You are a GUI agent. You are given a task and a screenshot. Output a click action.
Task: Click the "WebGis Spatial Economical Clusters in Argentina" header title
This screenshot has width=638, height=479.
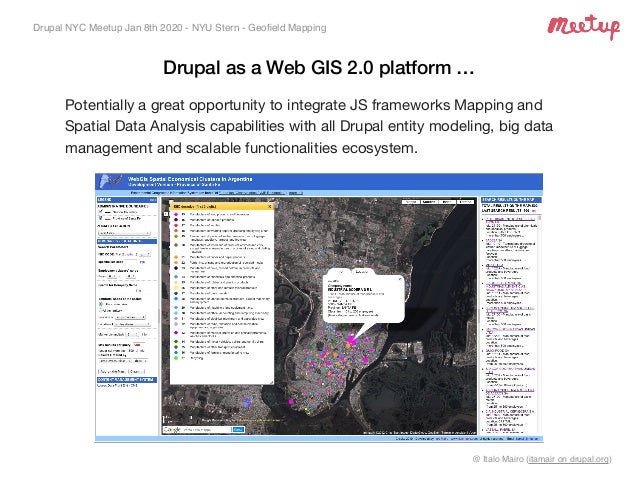(x=190, y=179)
